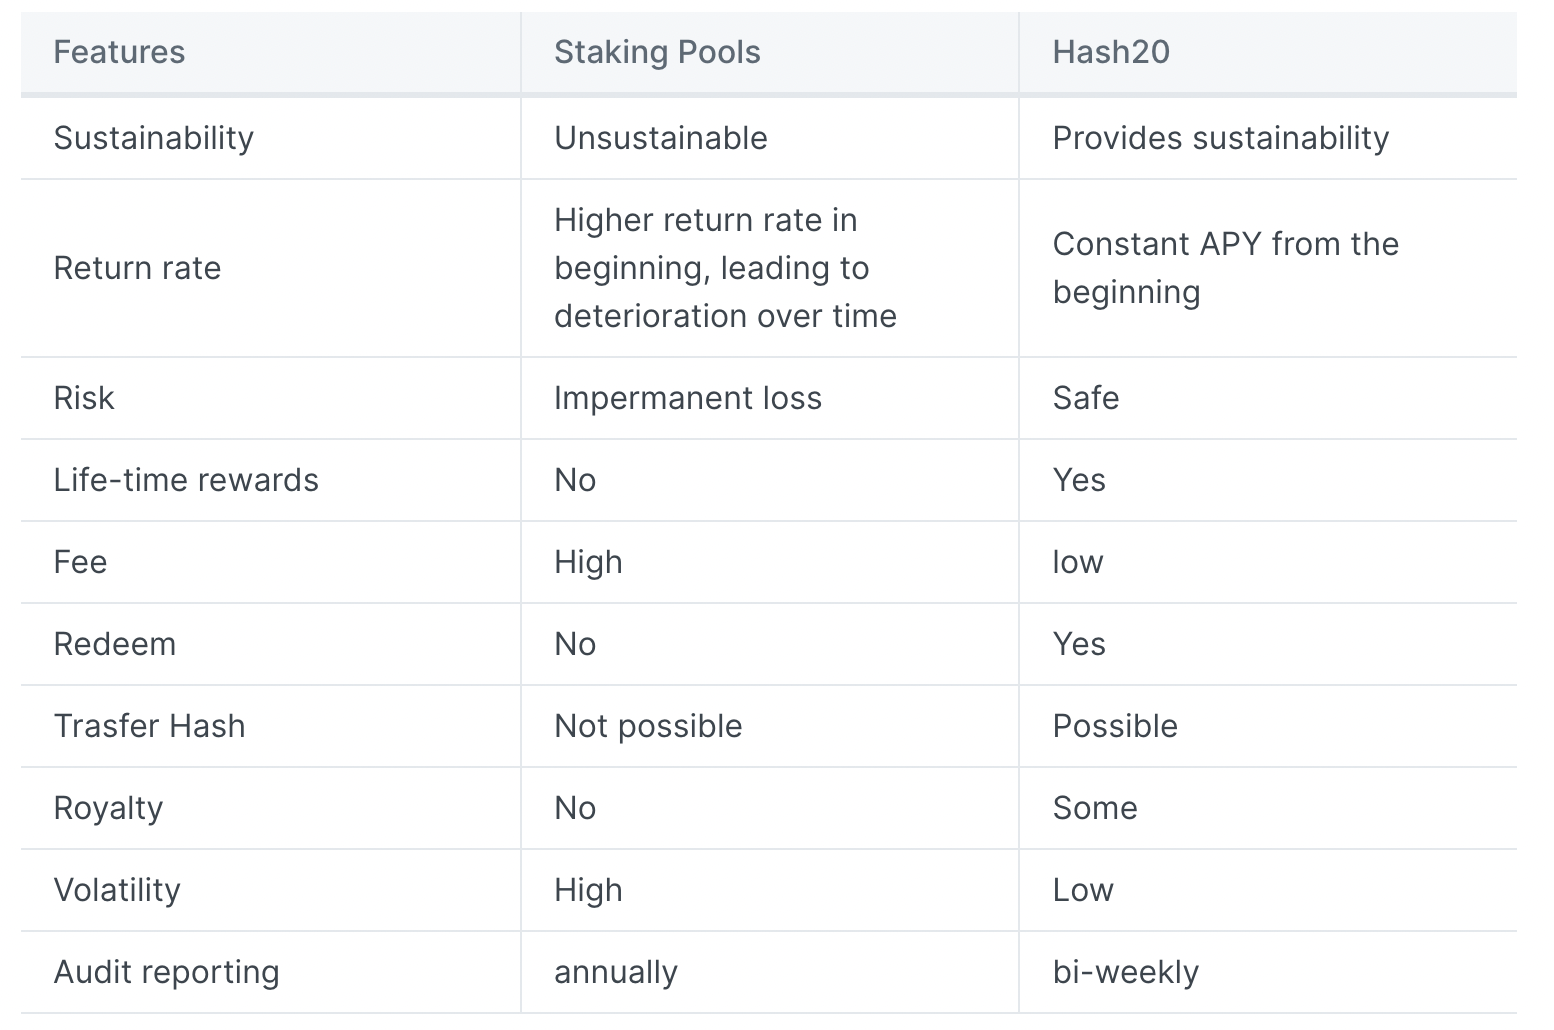1554x1030 pixels.
Task: Select the Life-time rewards row label
Action: 186,480
